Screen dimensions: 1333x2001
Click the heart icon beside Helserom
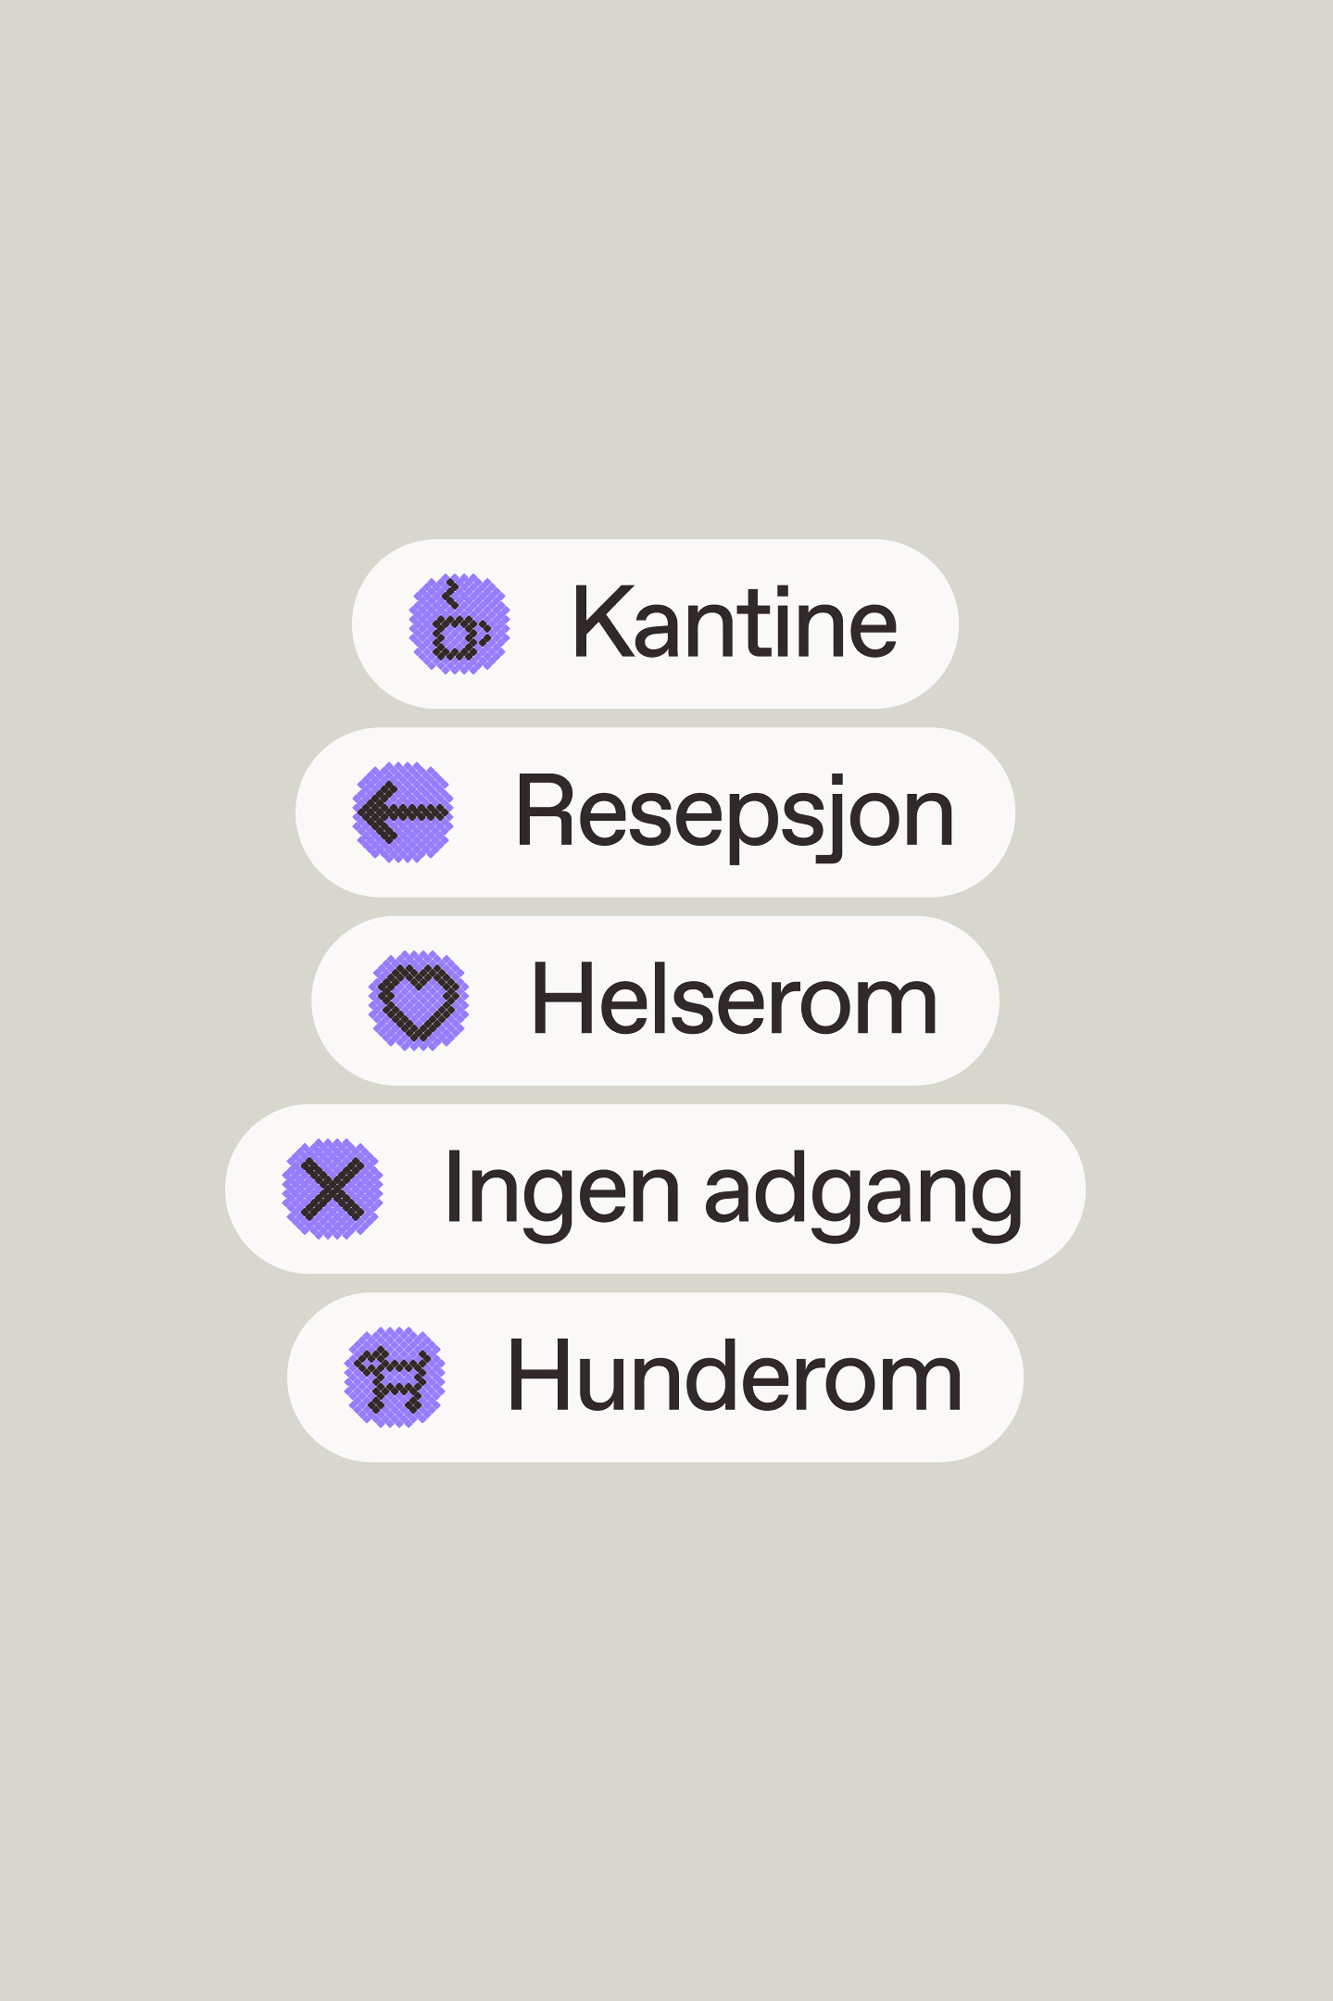[x=419, y=1001]
